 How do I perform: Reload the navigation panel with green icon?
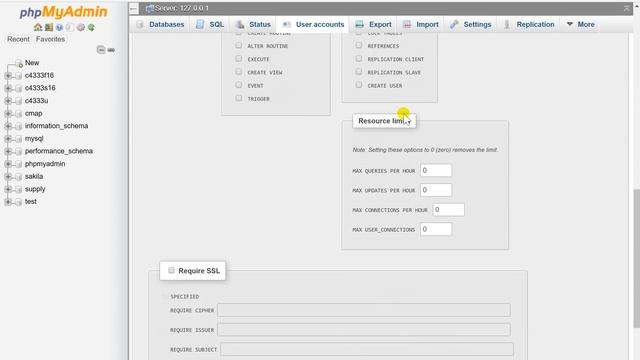click(x=91, y=27)
